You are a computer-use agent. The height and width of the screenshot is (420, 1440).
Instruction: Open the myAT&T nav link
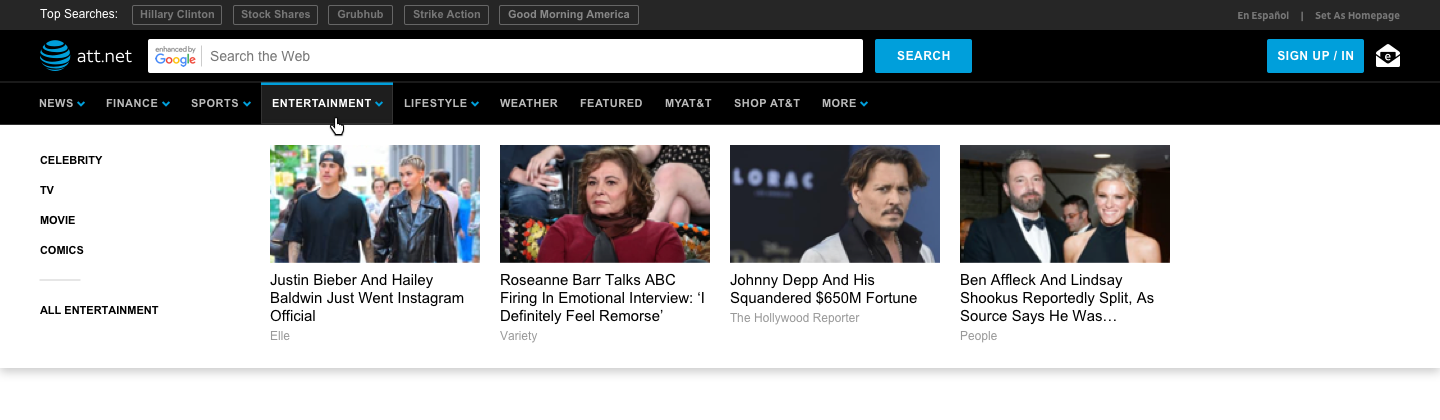[688, 103]
